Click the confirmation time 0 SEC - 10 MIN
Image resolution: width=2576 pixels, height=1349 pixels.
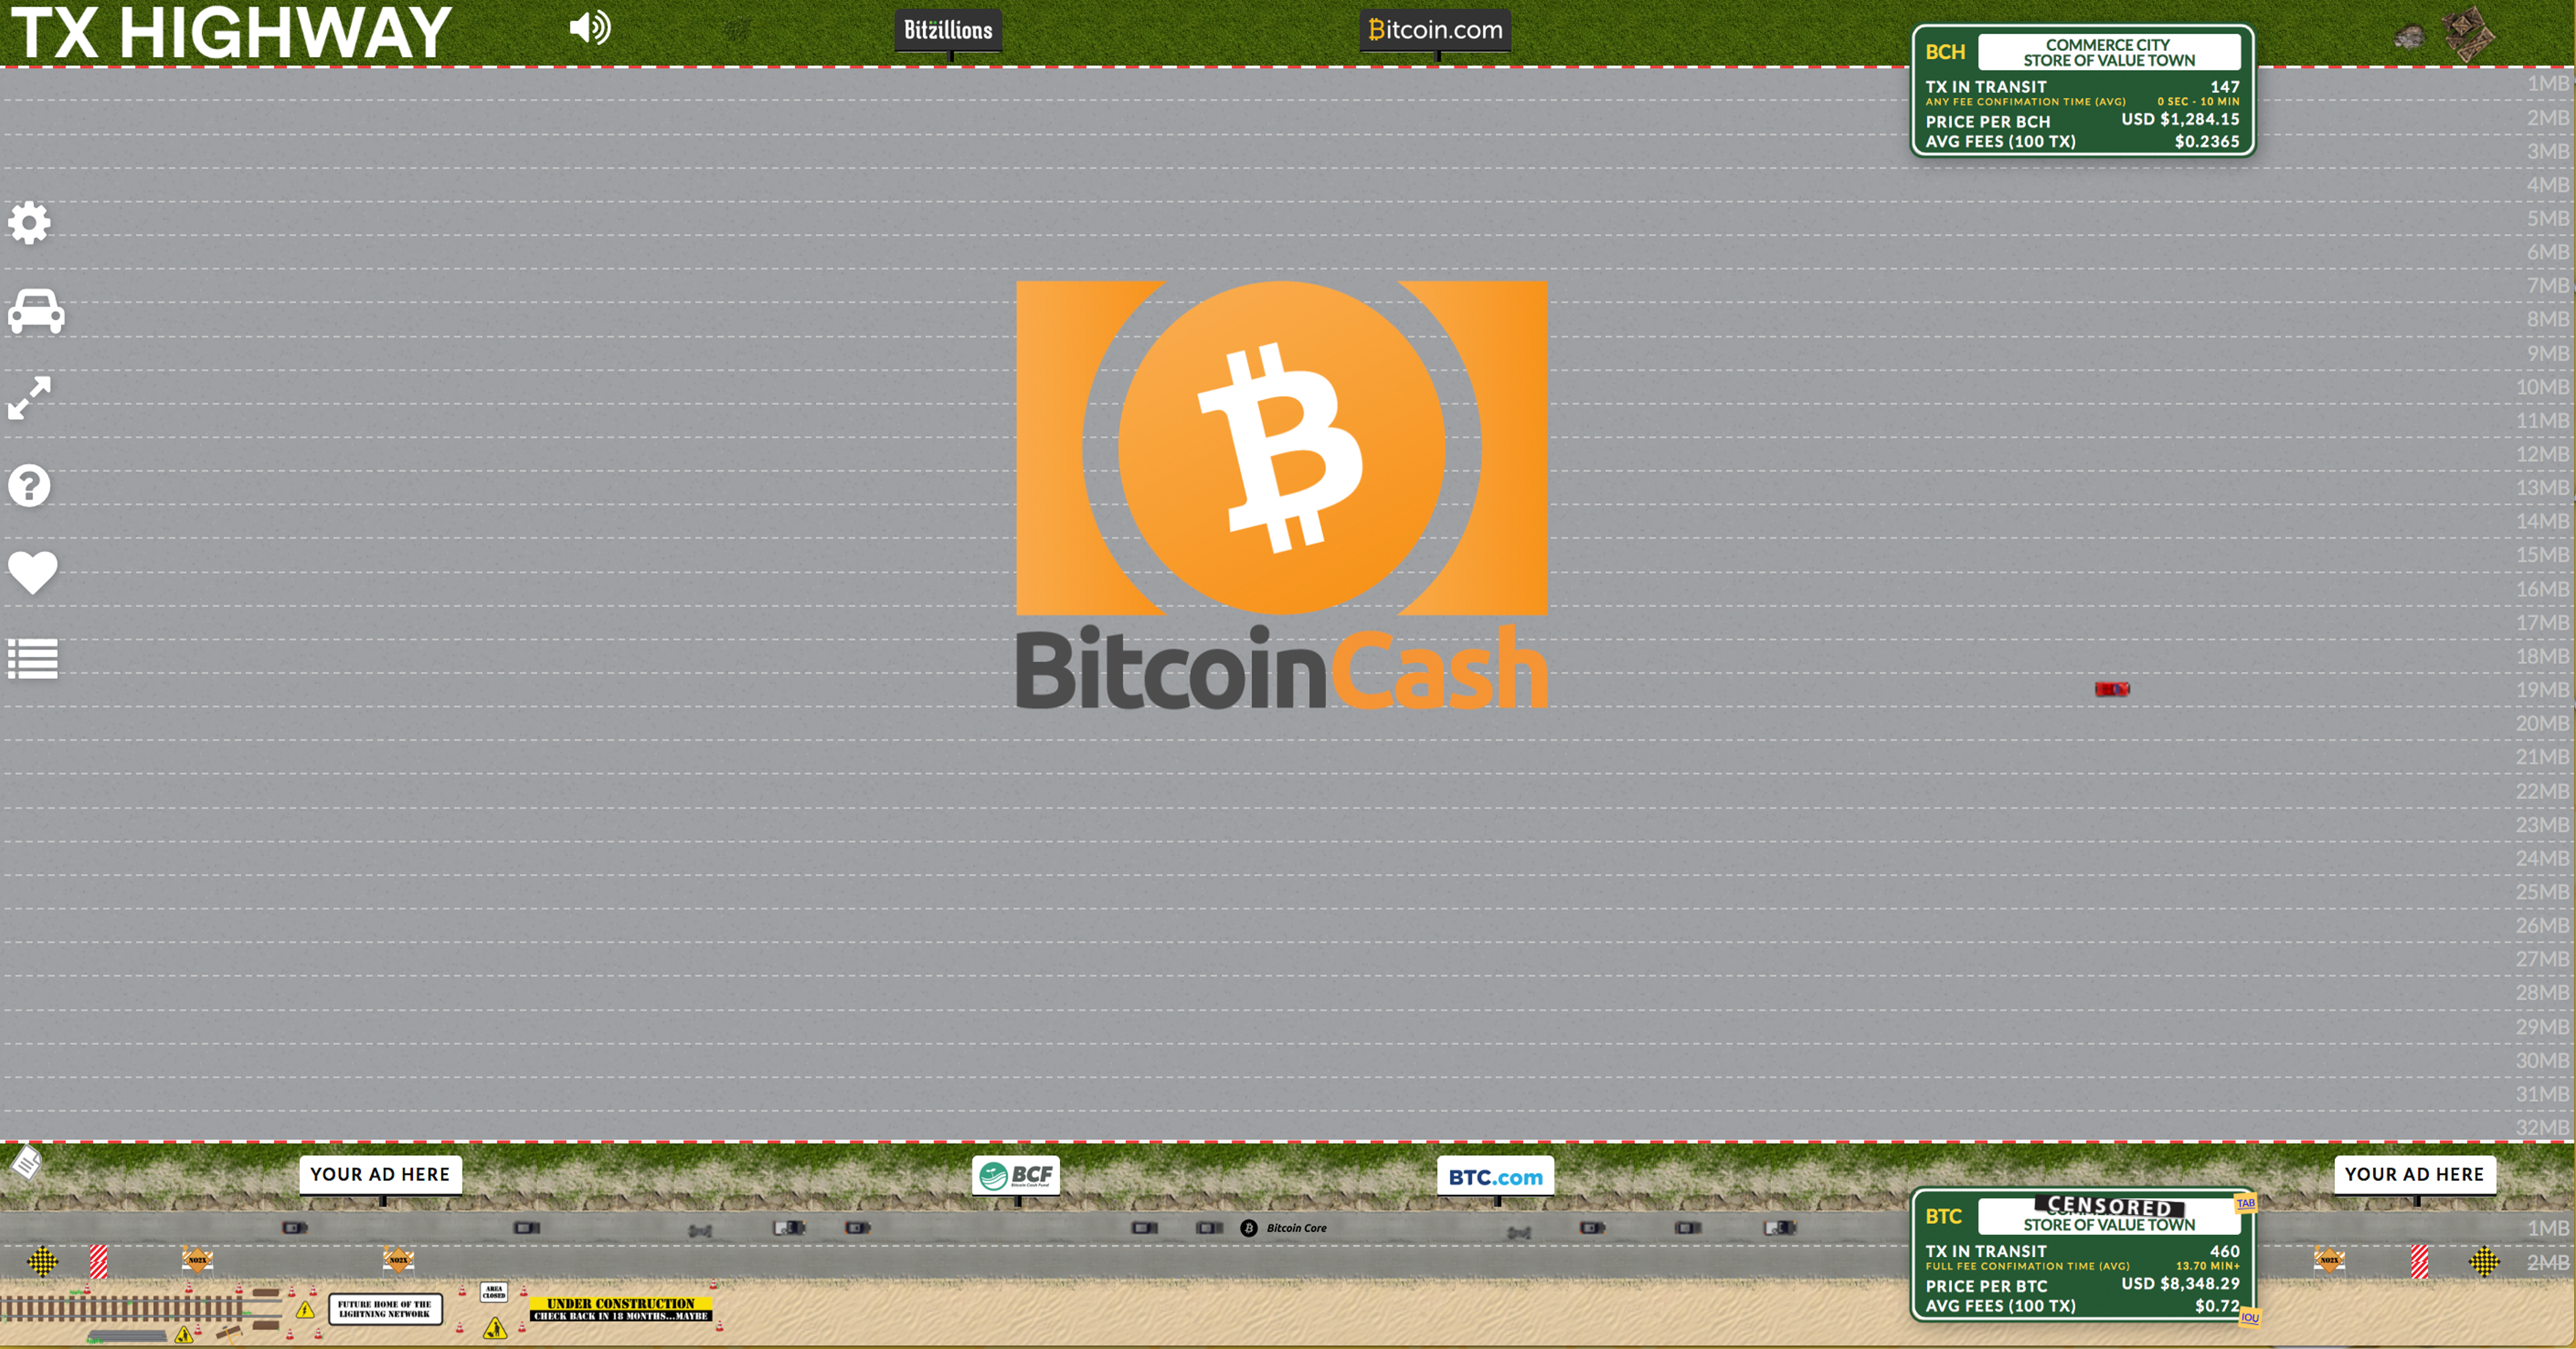[2198, 101]
